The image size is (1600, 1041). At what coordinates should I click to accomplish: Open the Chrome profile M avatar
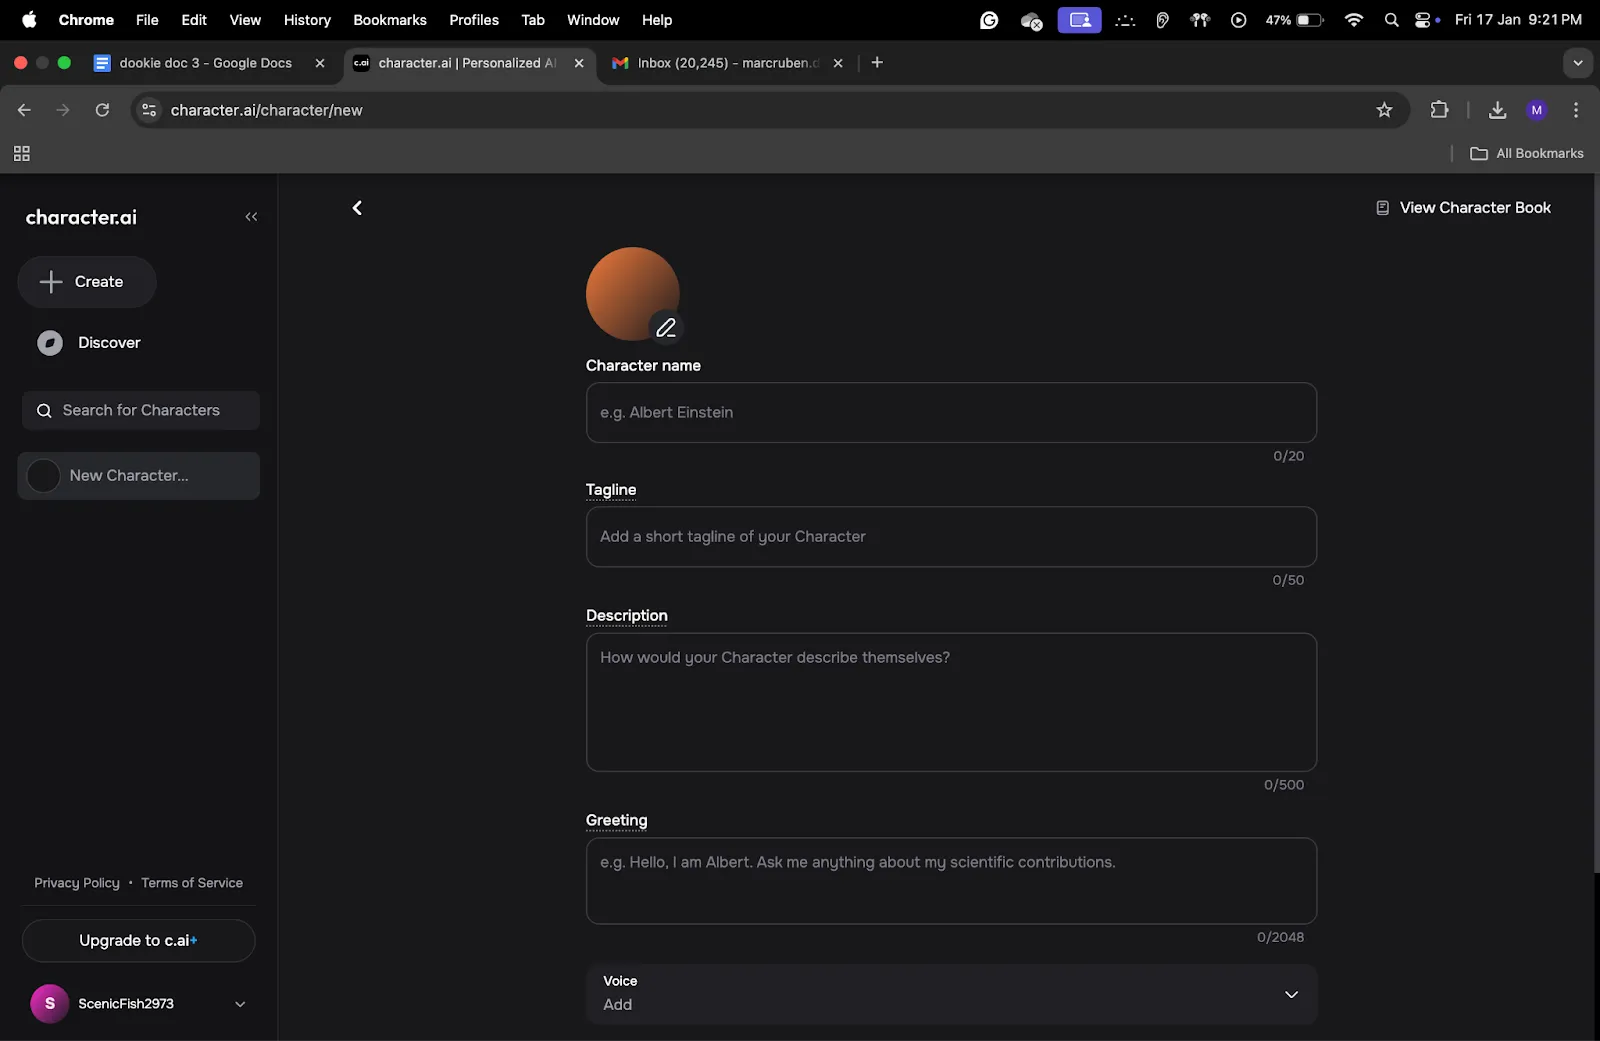coord(1537,110)
